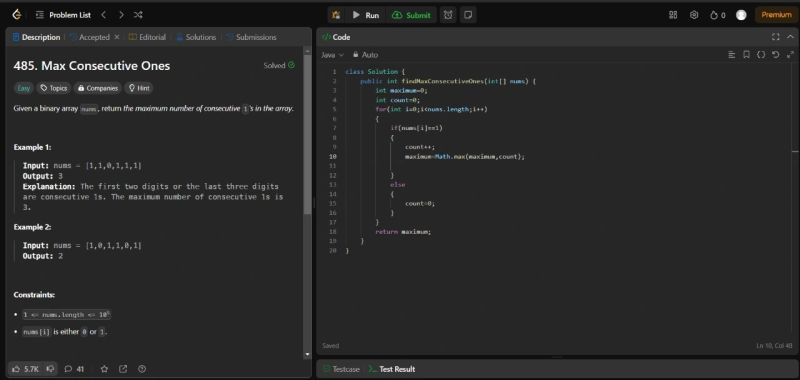This screenshot has width=800, height=380.
Task: Open feedback help circle icon
Action: pos(142,369)
